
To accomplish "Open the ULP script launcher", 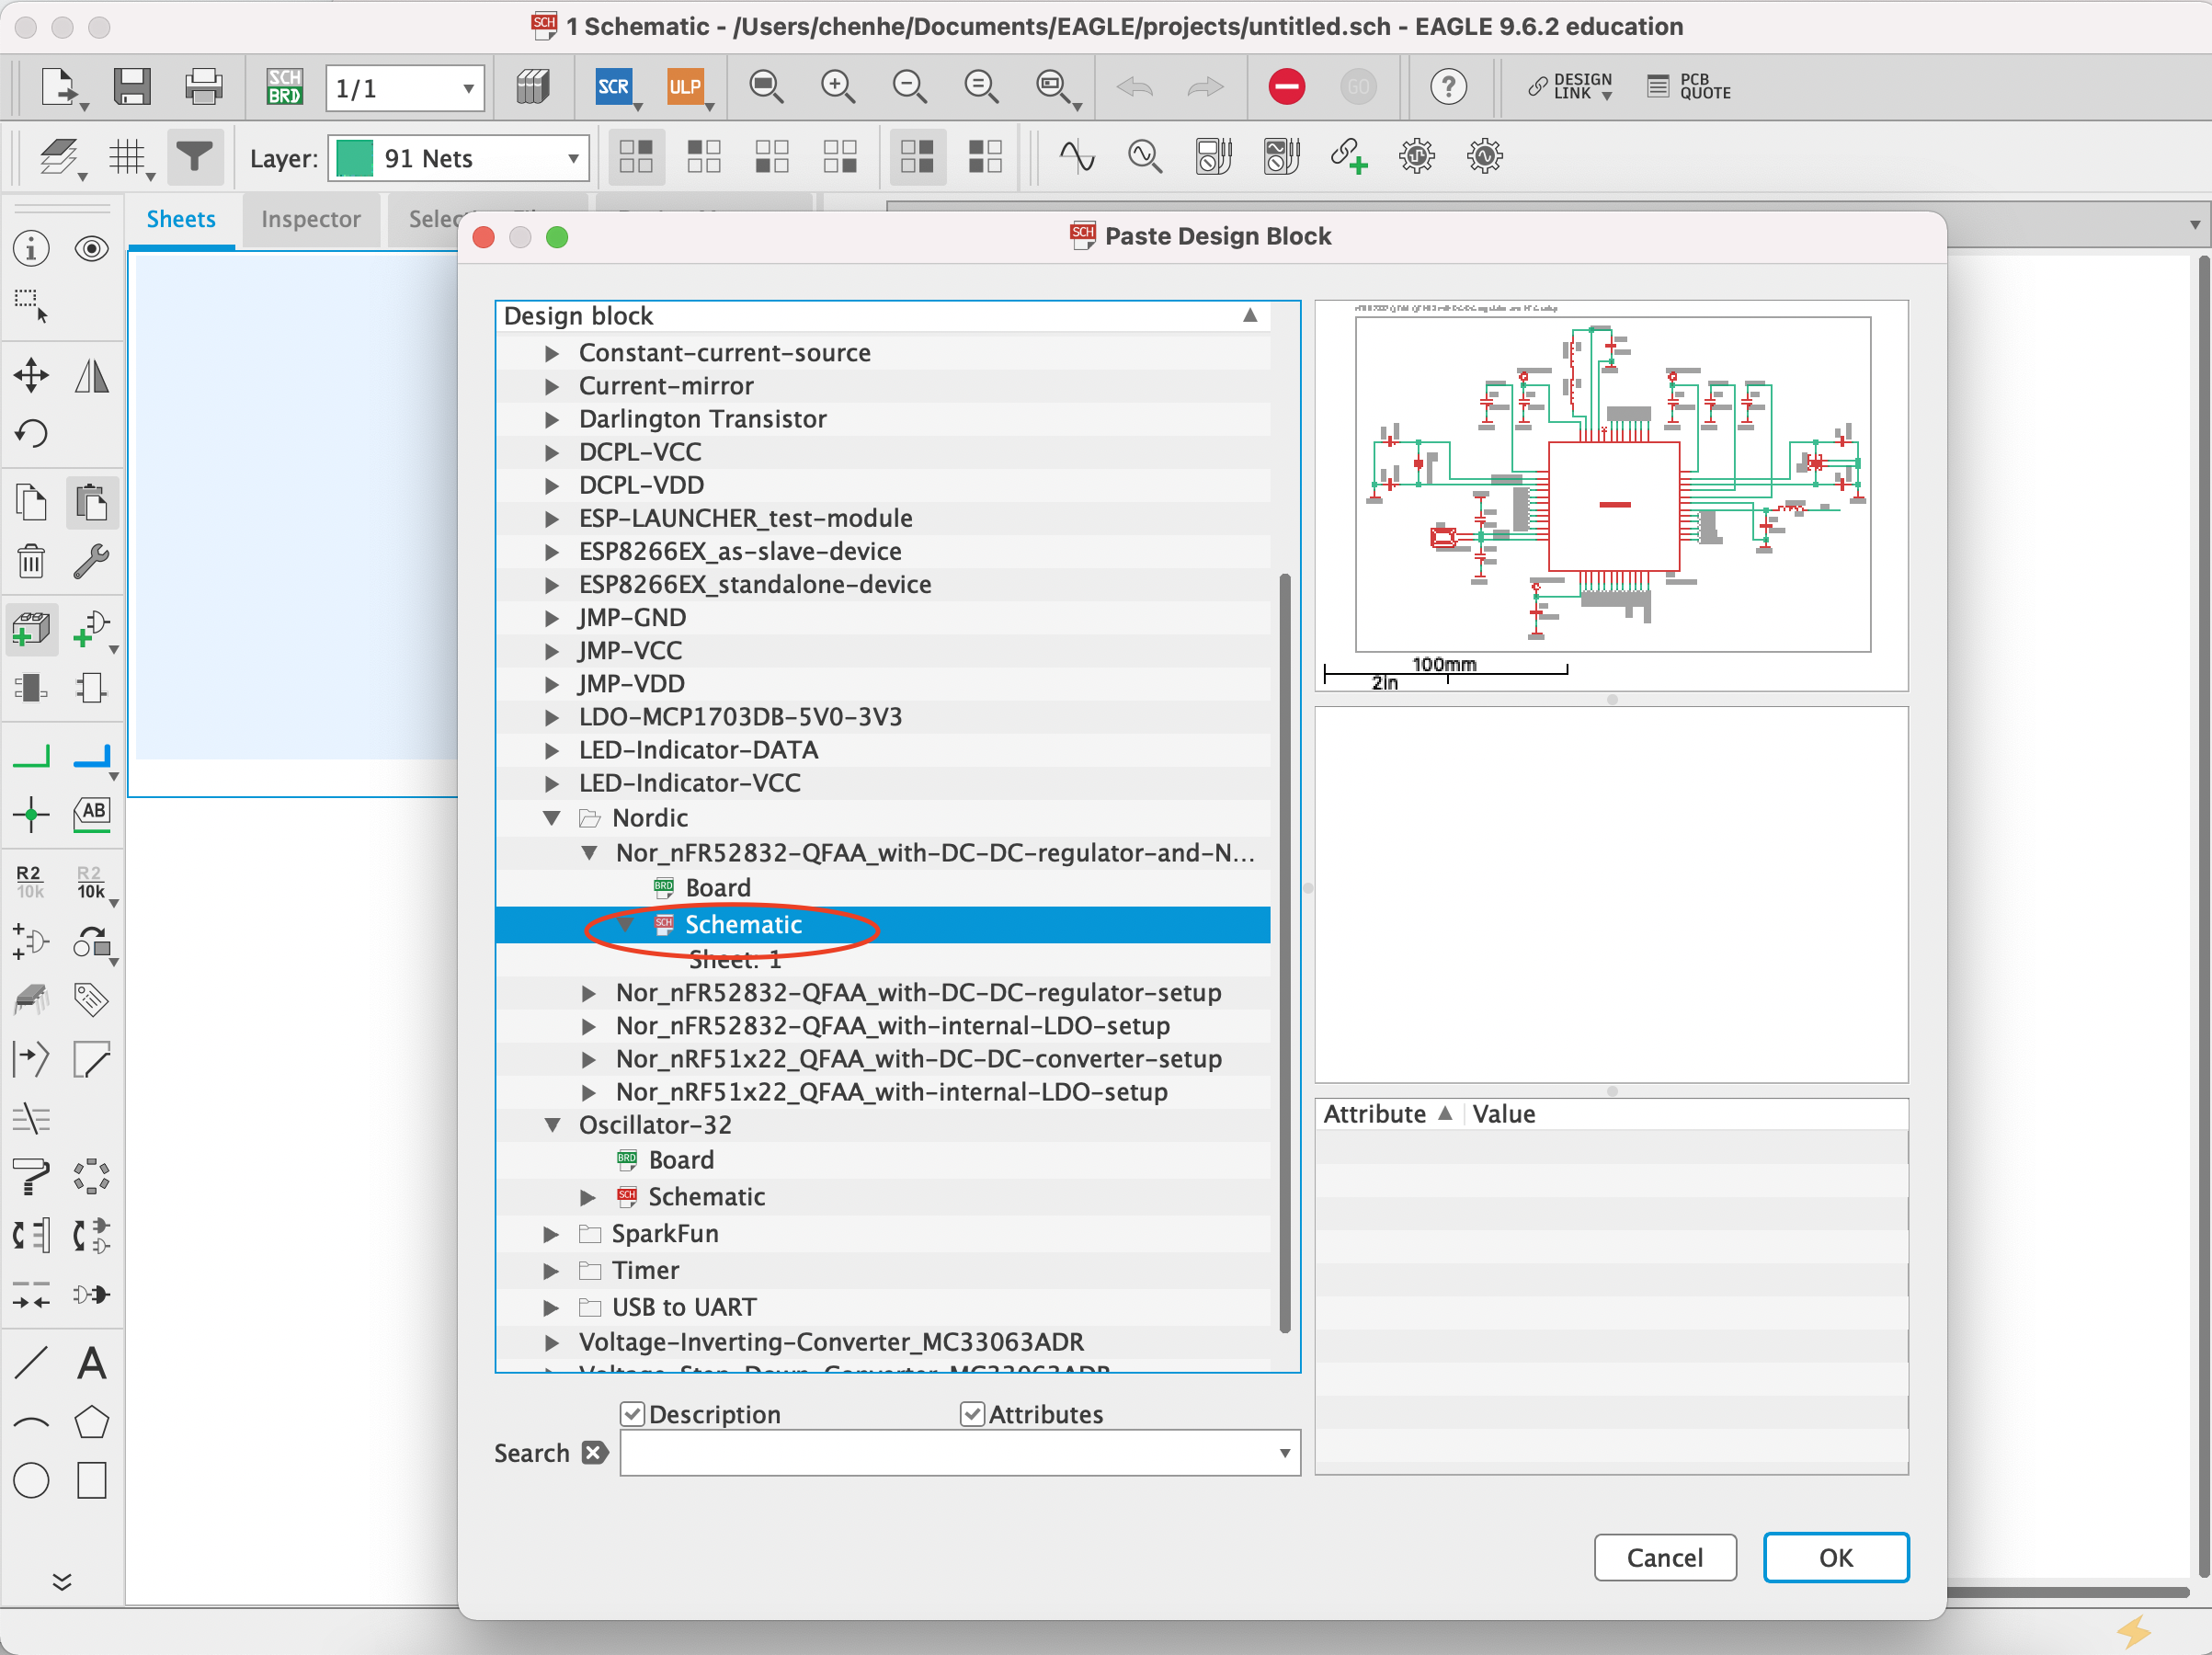I will (687, 87).
